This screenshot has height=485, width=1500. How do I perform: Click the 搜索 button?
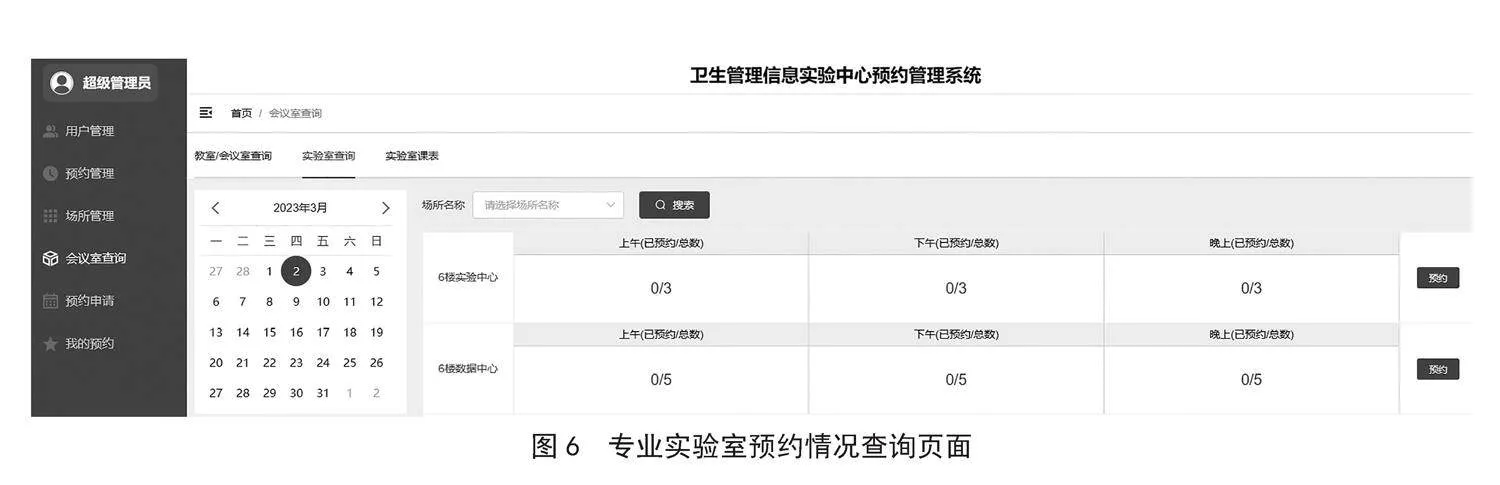point(674,205)
